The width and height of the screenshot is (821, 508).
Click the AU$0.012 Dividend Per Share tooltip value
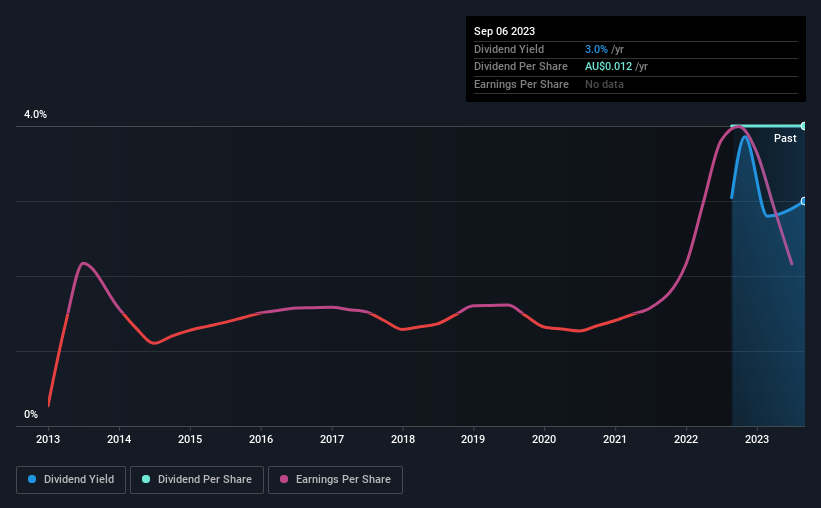pos(609,66)
